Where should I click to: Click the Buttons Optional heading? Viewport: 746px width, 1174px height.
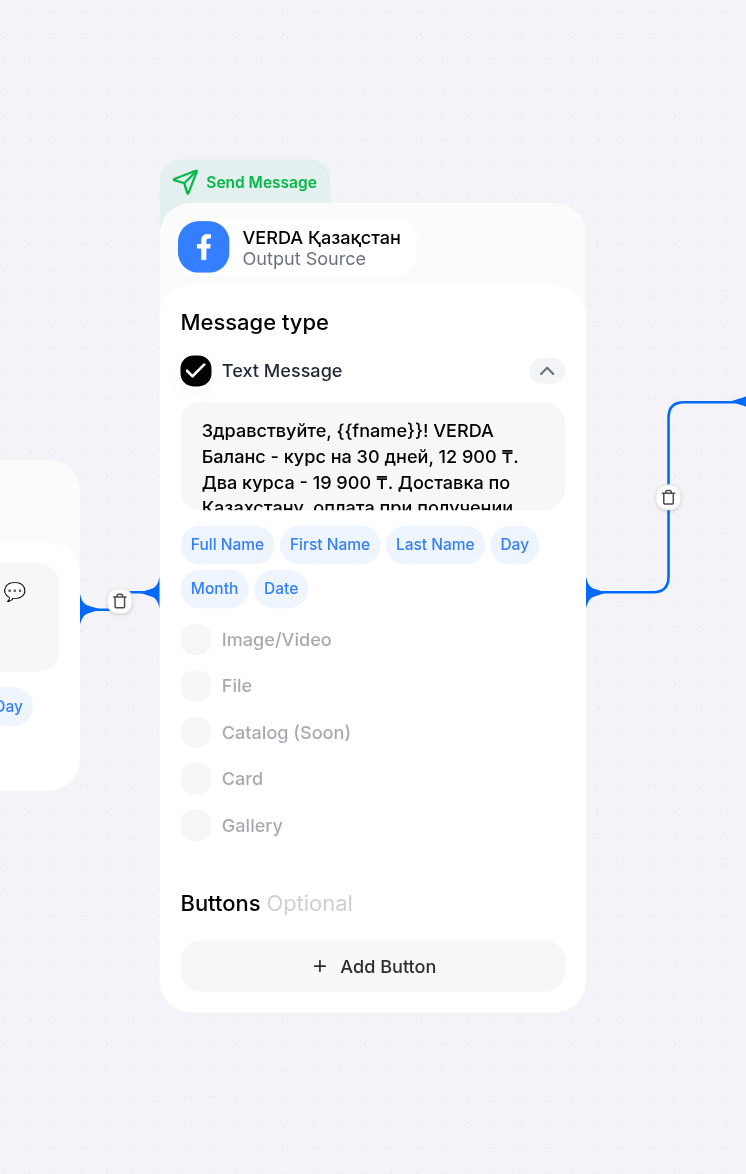click(x=266, y=904)
